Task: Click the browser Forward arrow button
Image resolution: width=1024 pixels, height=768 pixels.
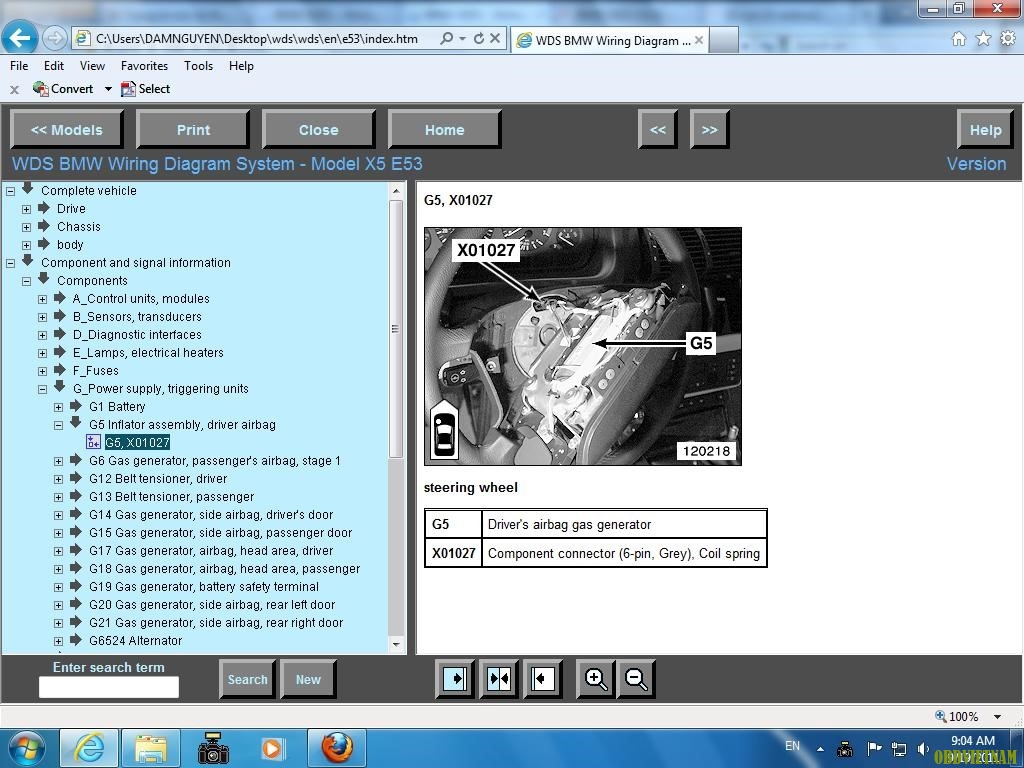Action: [x=54, y=39]
